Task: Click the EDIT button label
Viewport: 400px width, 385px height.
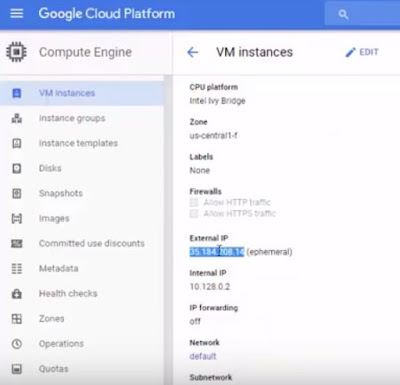Action: point(369,52)
